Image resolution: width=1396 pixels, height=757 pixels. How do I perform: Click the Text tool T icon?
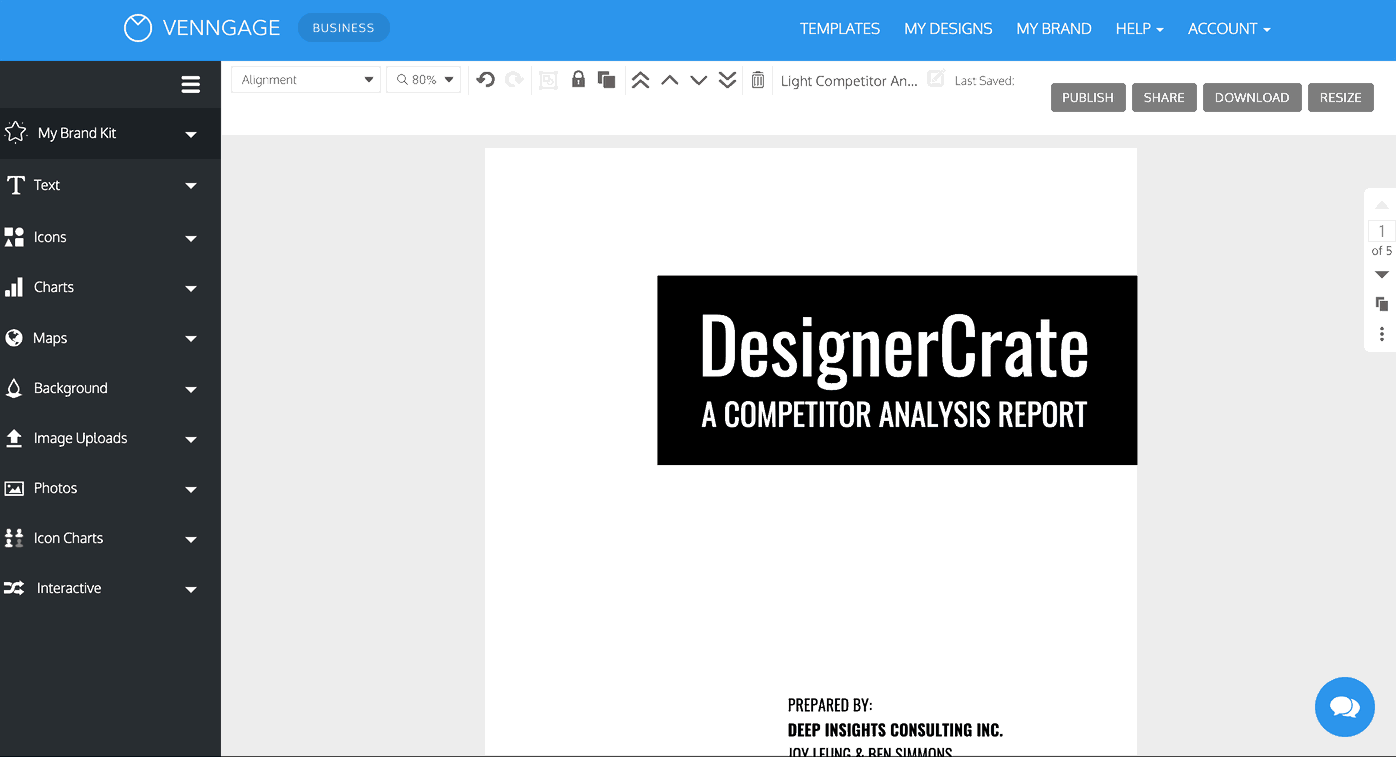pos(15,185)
